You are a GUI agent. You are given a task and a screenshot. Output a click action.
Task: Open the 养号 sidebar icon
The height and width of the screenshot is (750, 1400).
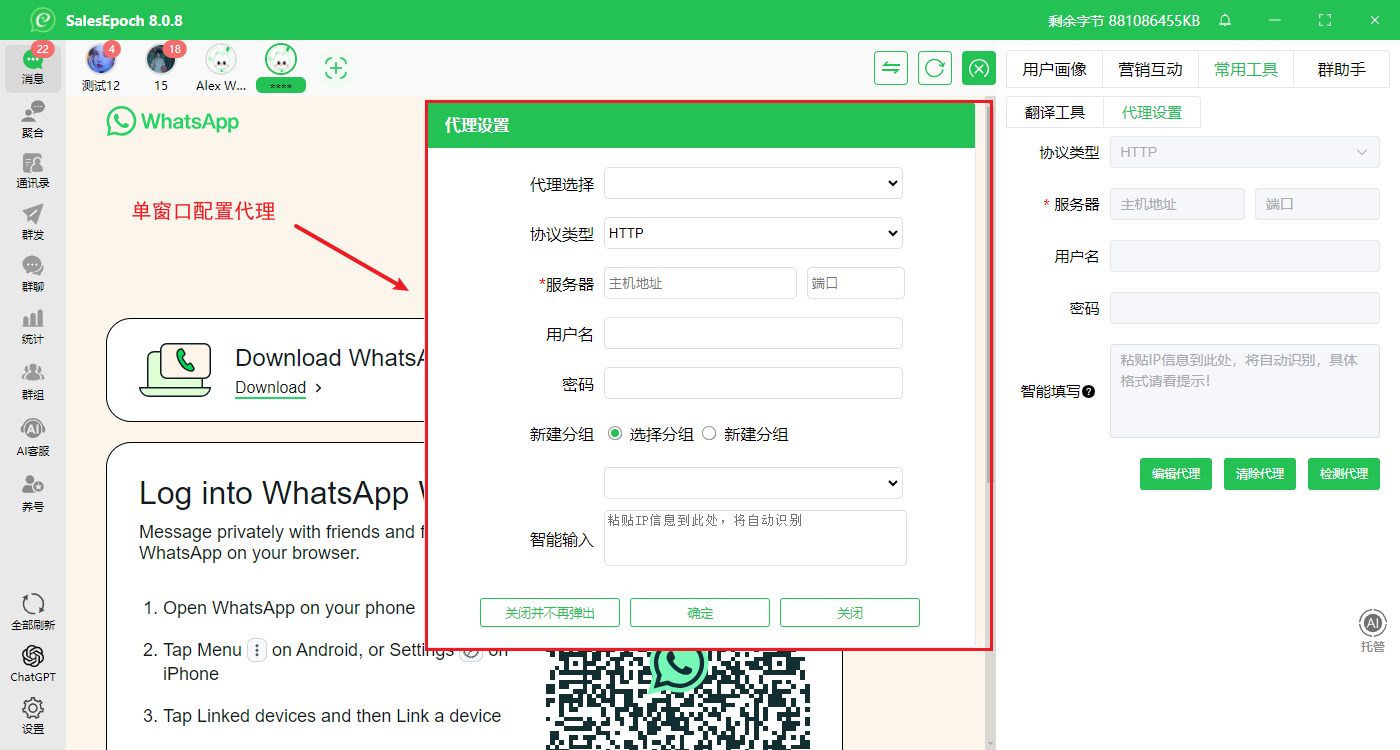tap(33, 493)
